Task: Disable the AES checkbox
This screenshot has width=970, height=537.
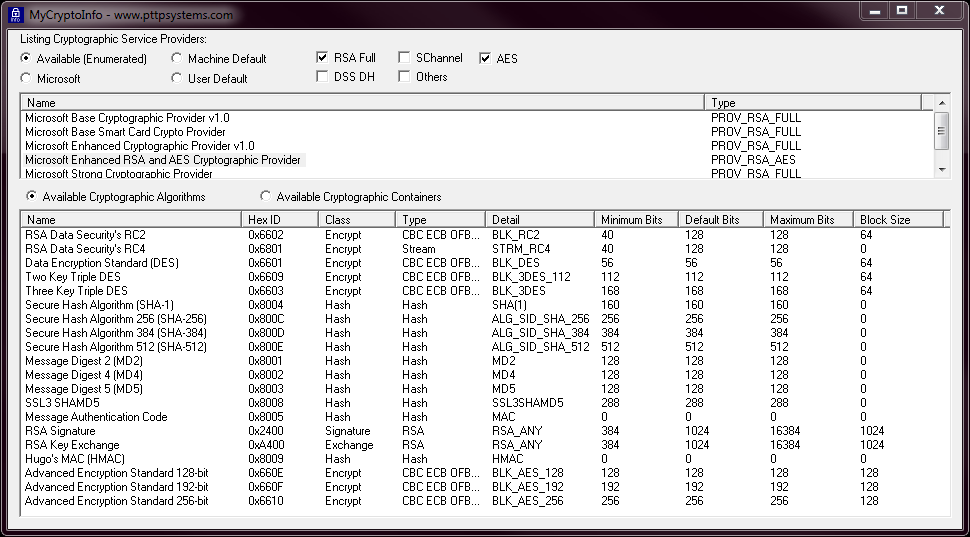Action: tap(486, 58)
